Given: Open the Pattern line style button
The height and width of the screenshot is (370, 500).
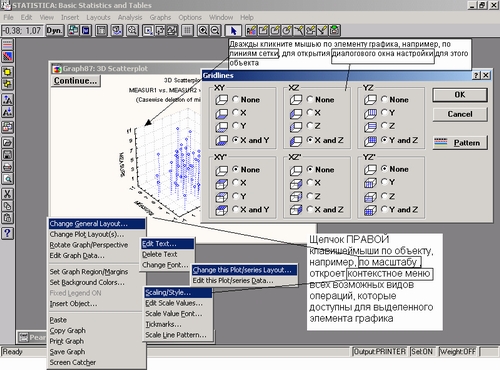Looking at the screenshot, I should tap(460, 143).
